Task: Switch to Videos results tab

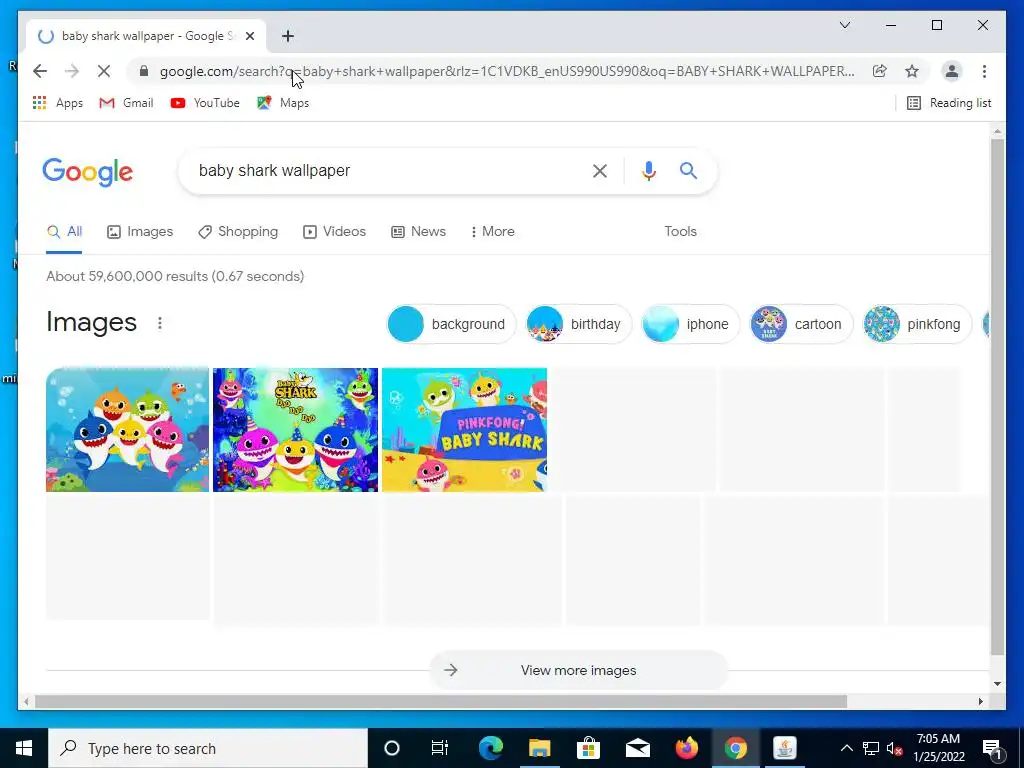Action: point(334,232)
